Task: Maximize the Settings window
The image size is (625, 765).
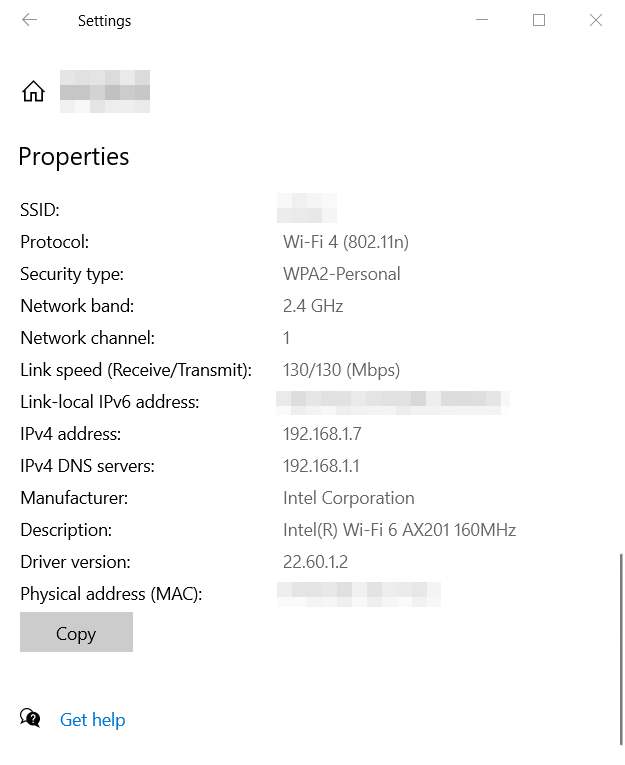Action: coord(539,20)
